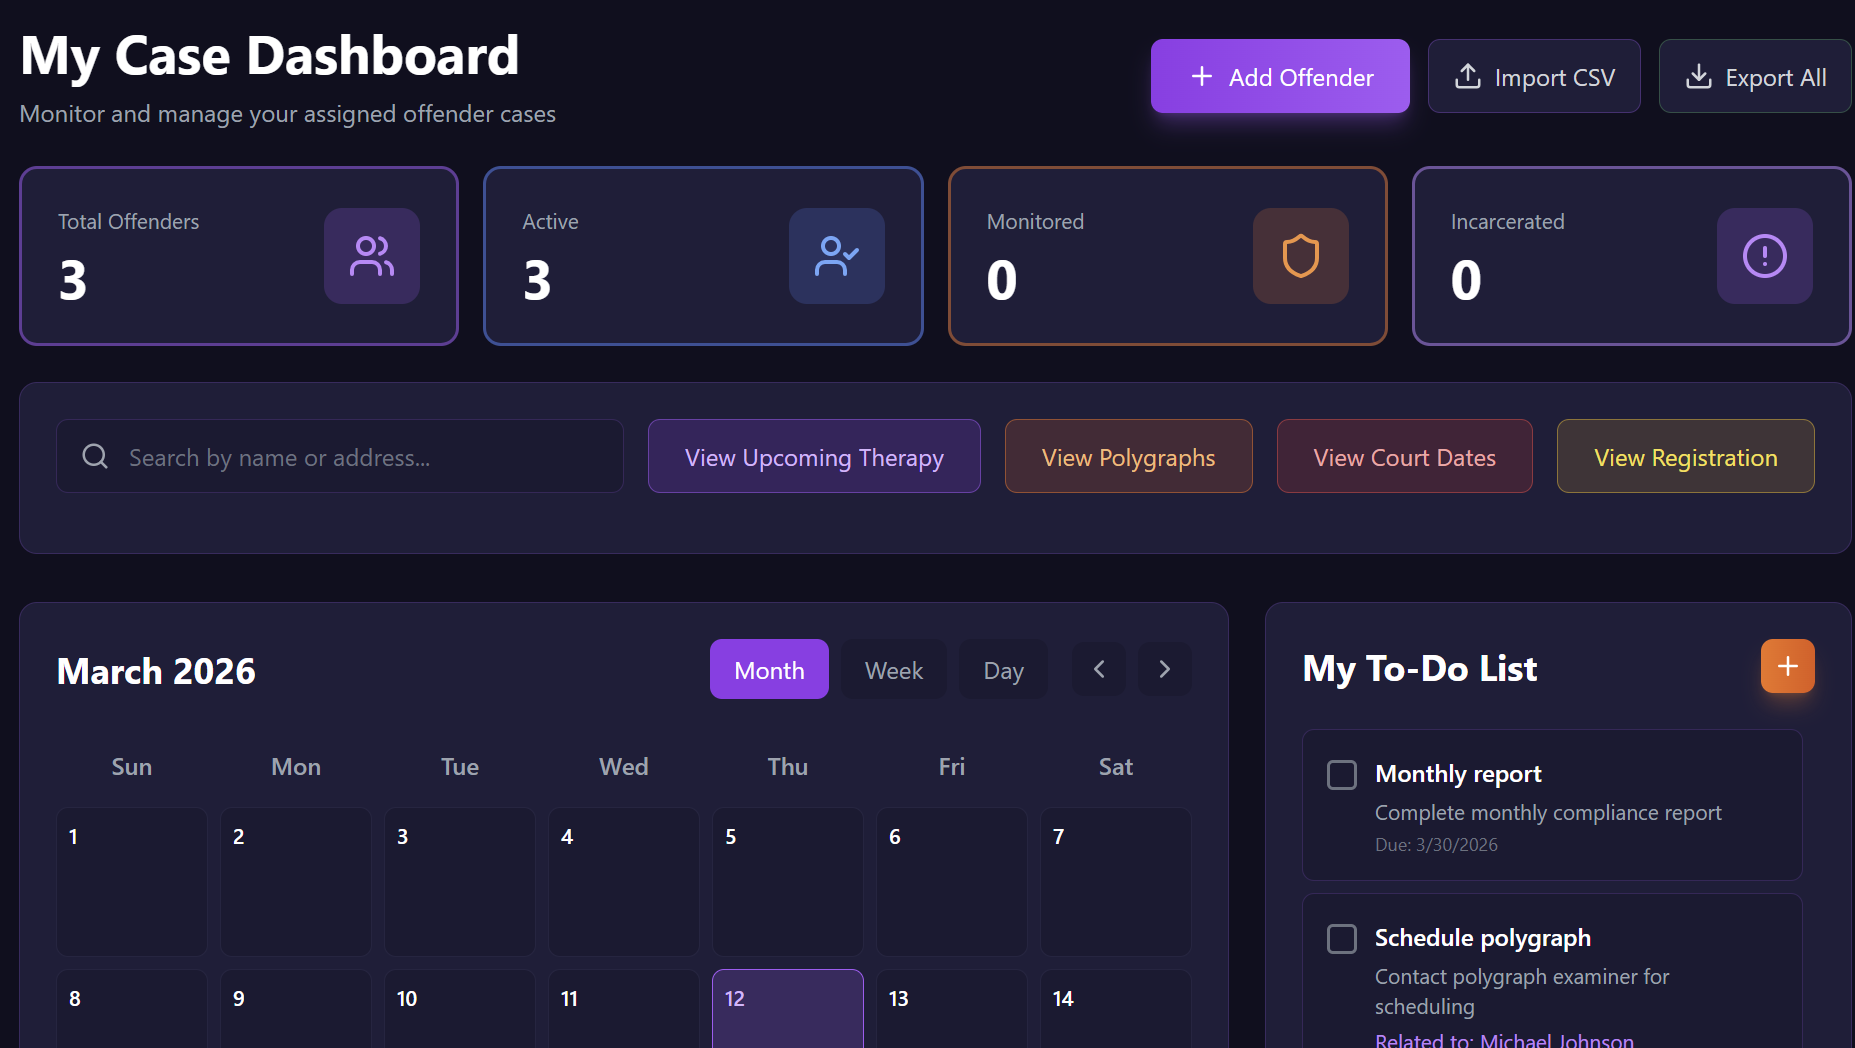Click the search magnifier icon
The image size is (1855, 1048).
[95, 457]
